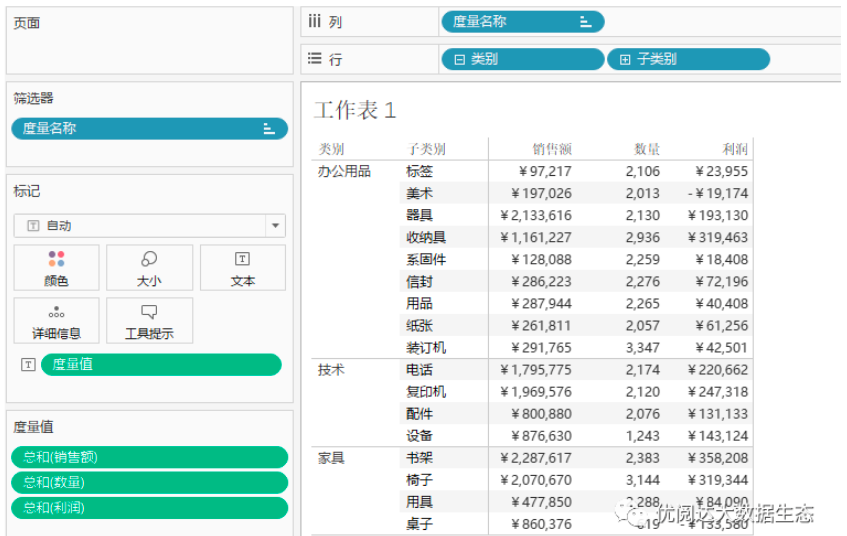Click the 技术 category row label
847x536 pixels.
331,370
